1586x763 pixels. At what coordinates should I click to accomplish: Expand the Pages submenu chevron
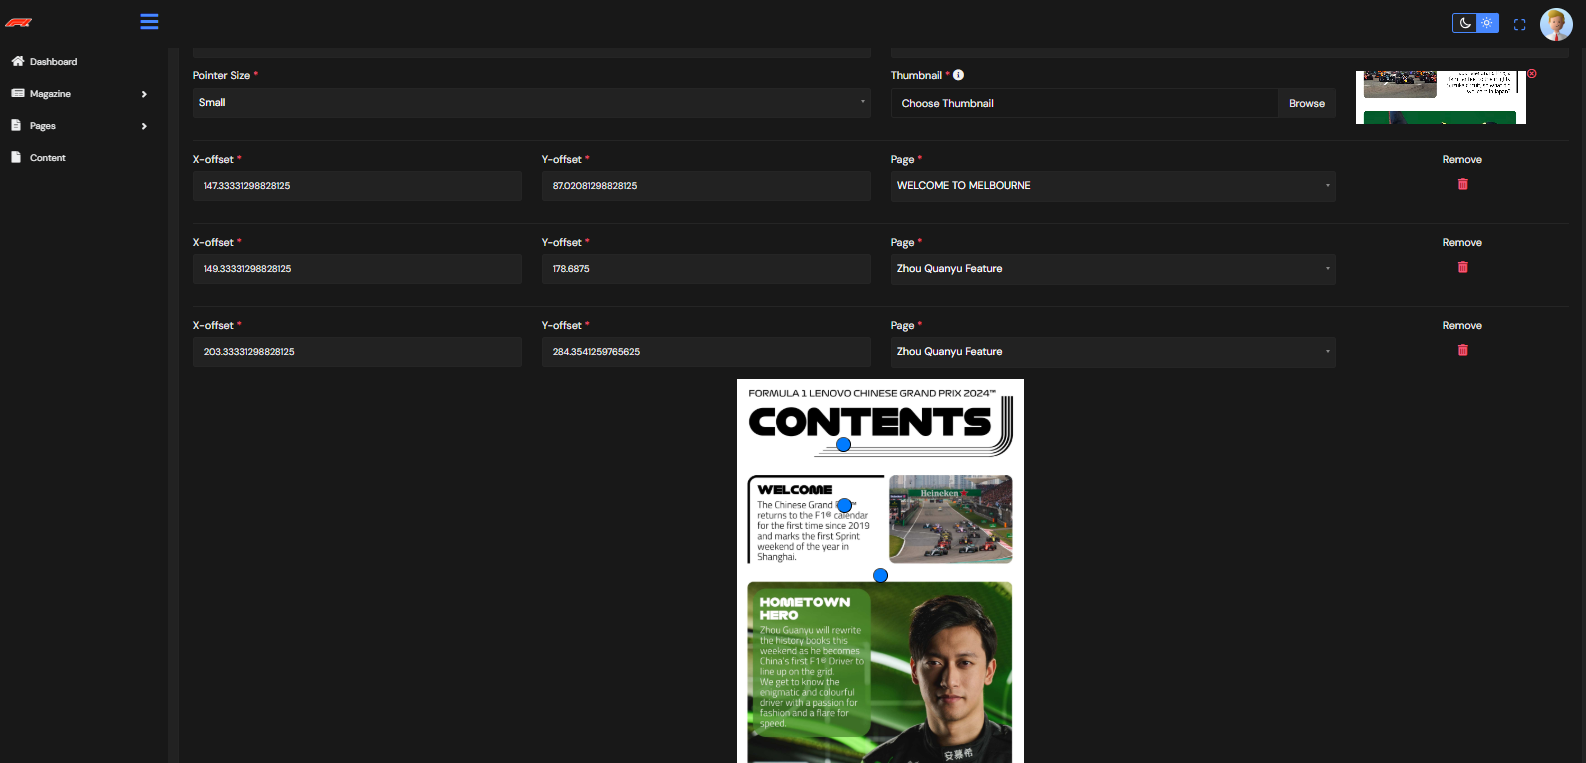click(144, 126)
